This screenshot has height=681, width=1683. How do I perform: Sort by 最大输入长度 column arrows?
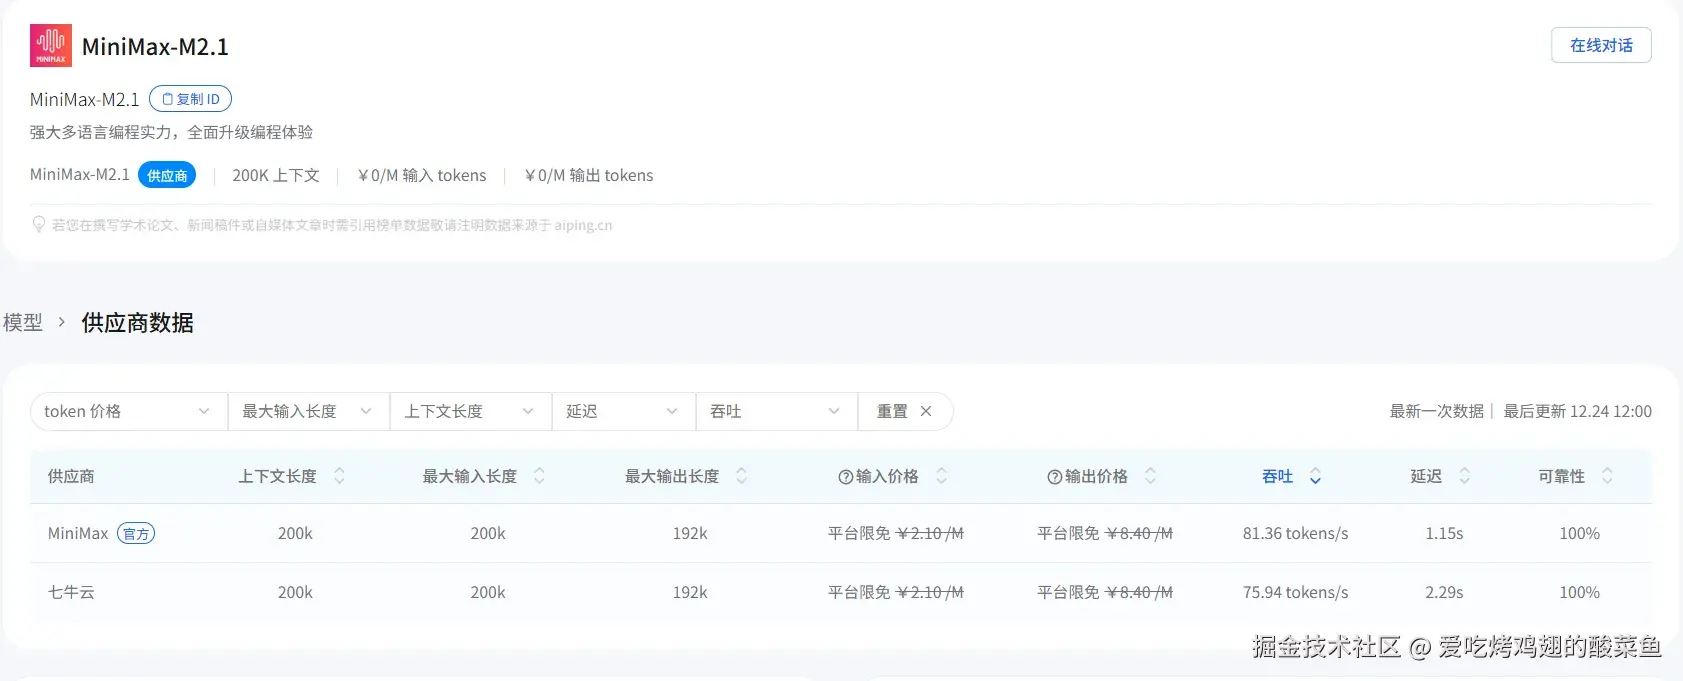click(539, 476)
